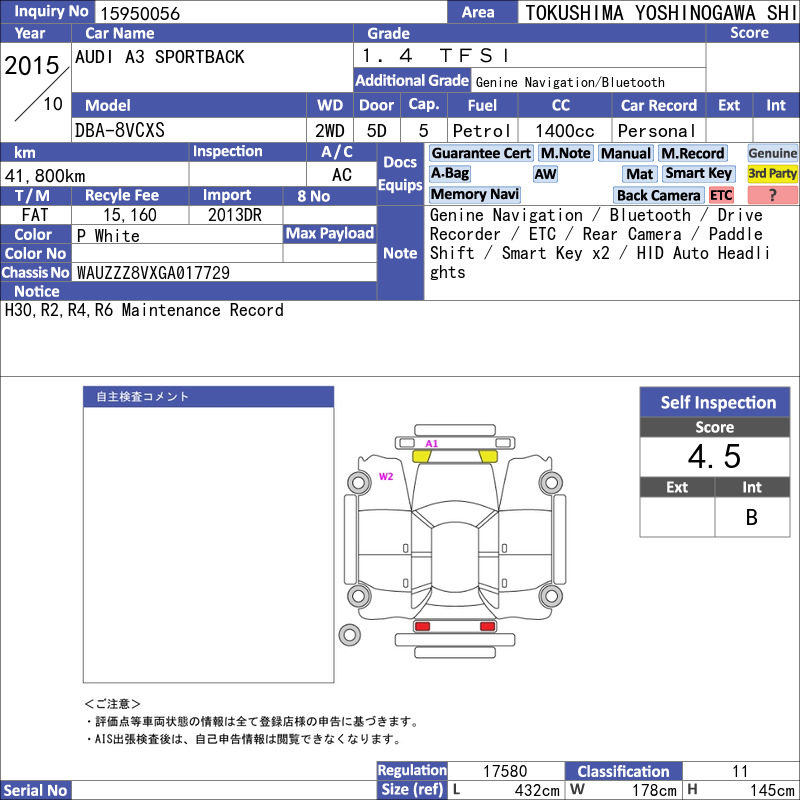800x800 pixels.
Task: Click recycle fee value 15,160
Action: point(130,215)
